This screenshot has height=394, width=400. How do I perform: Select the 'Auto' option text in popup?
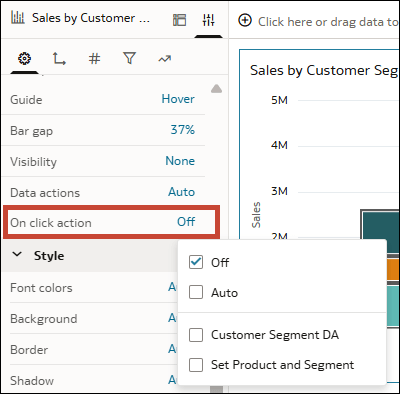[x=224, y=293]
